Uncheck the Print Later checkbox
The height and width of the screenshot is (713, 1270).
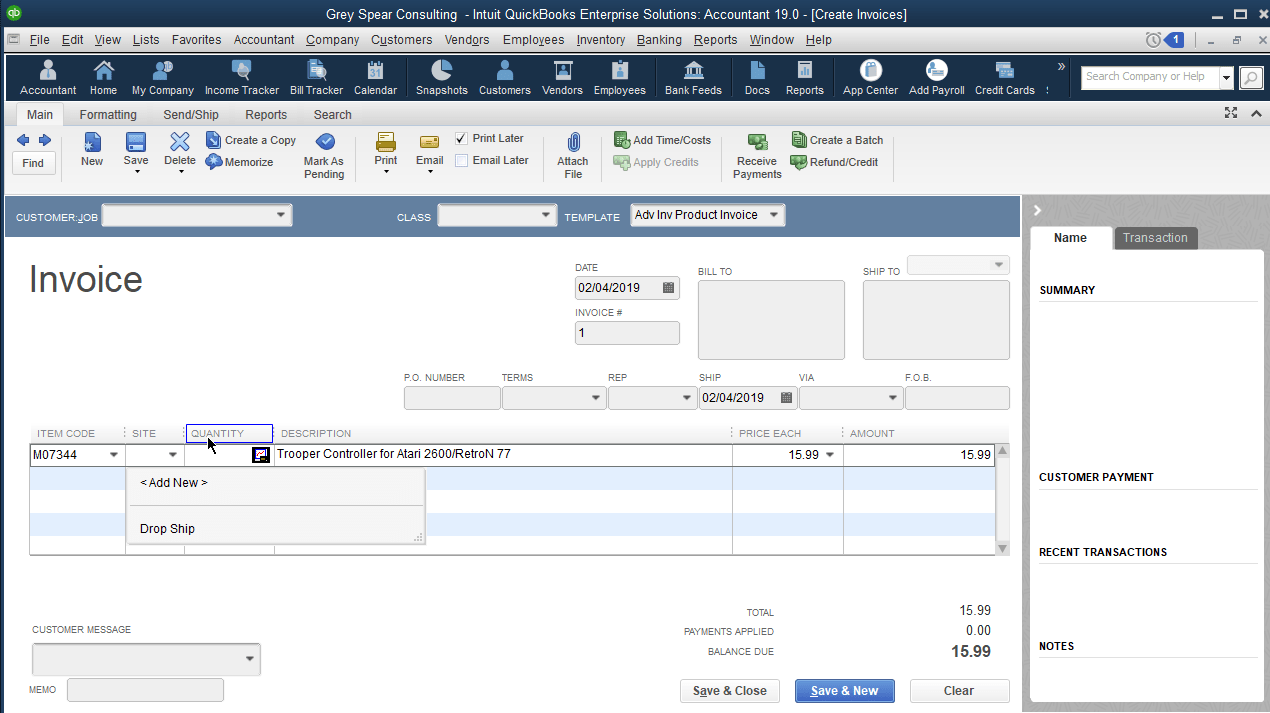461,138
